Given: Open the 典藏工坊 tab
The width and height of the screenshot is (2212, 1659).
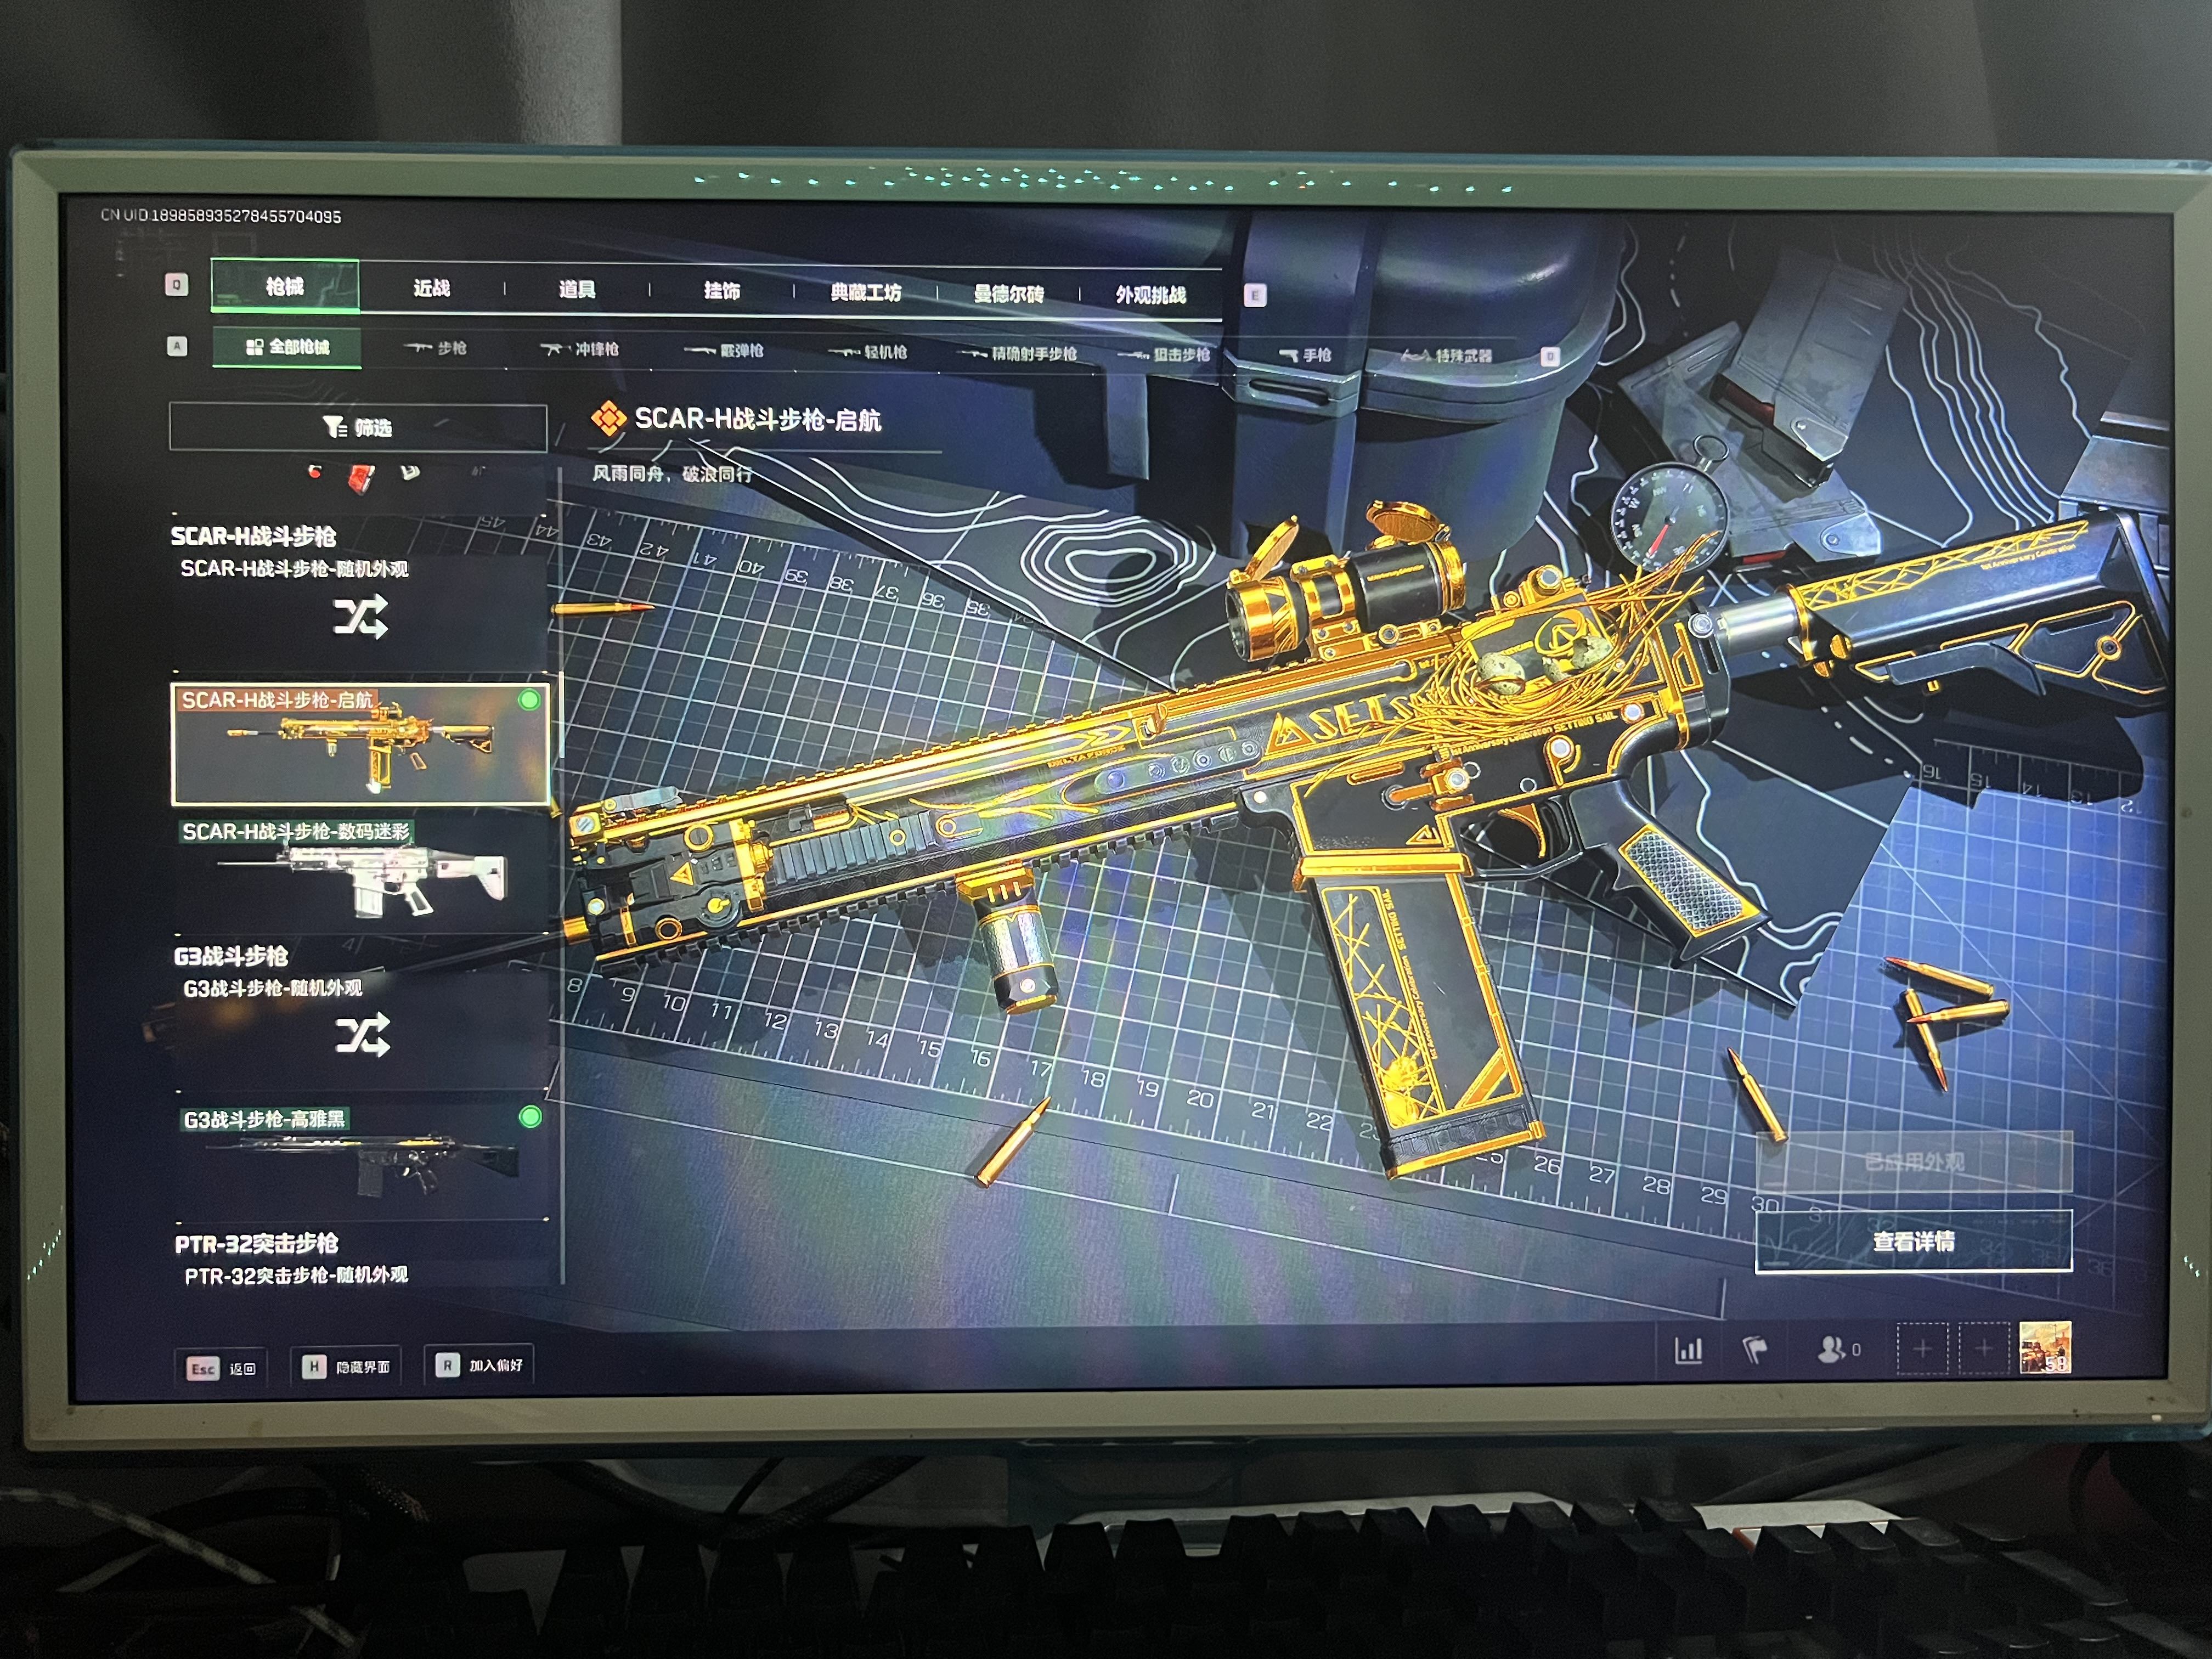Looking at the screenshot, I should pos(865,292).
